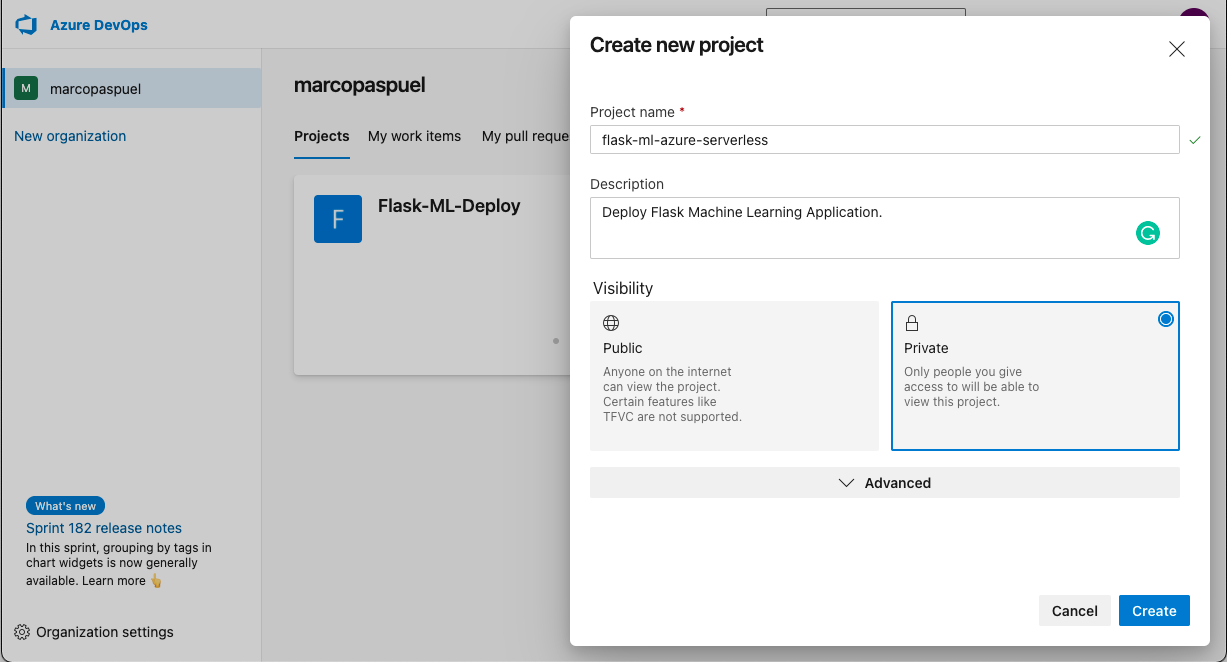This screenshot has width=1227, height=662.
Task: Click the pointing hand emoji after Learn more
Action: 156,581
